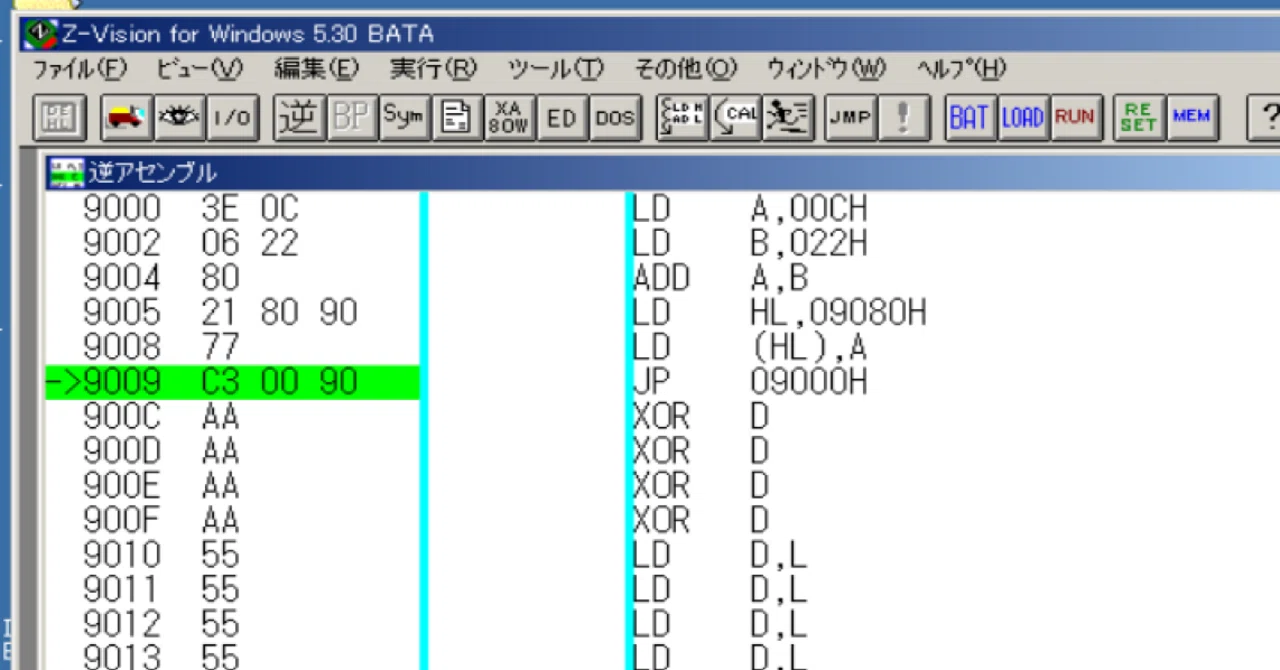Click the Z-Vision title bar app icon
This screenshot has height=670, width=1280.
(x=39, y=35)
